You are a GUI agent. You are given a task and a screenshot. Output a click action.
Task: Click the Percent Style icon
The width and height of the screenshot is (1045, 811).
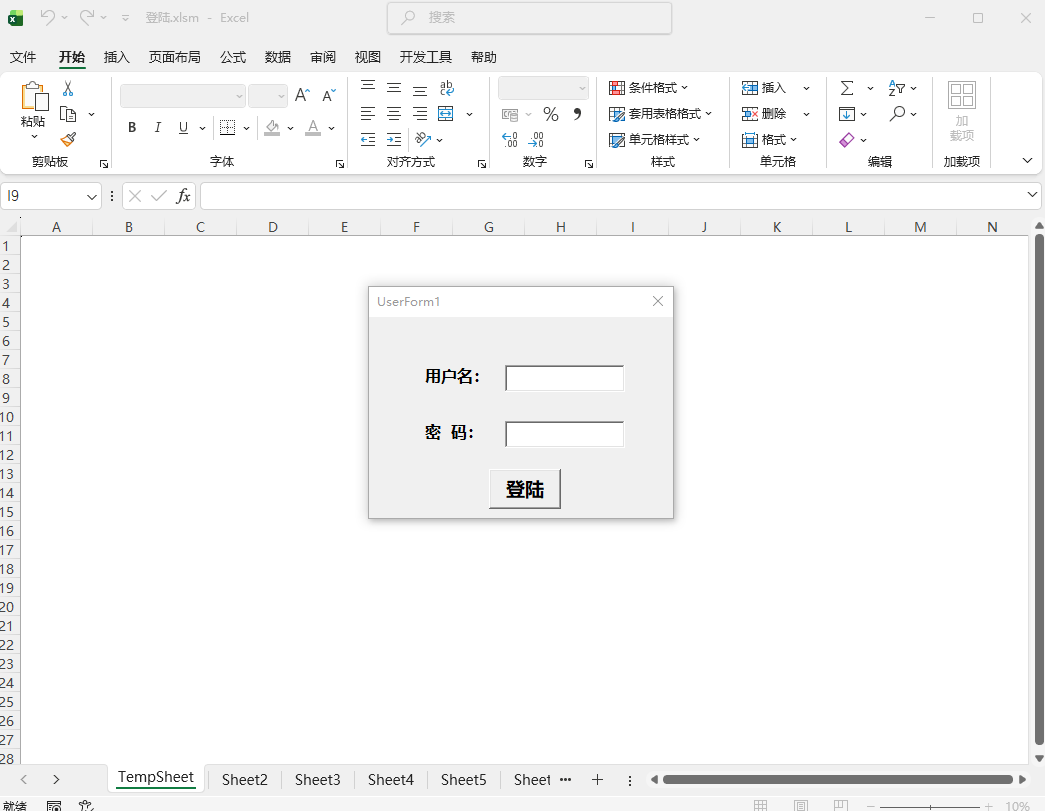coord(551,114)
